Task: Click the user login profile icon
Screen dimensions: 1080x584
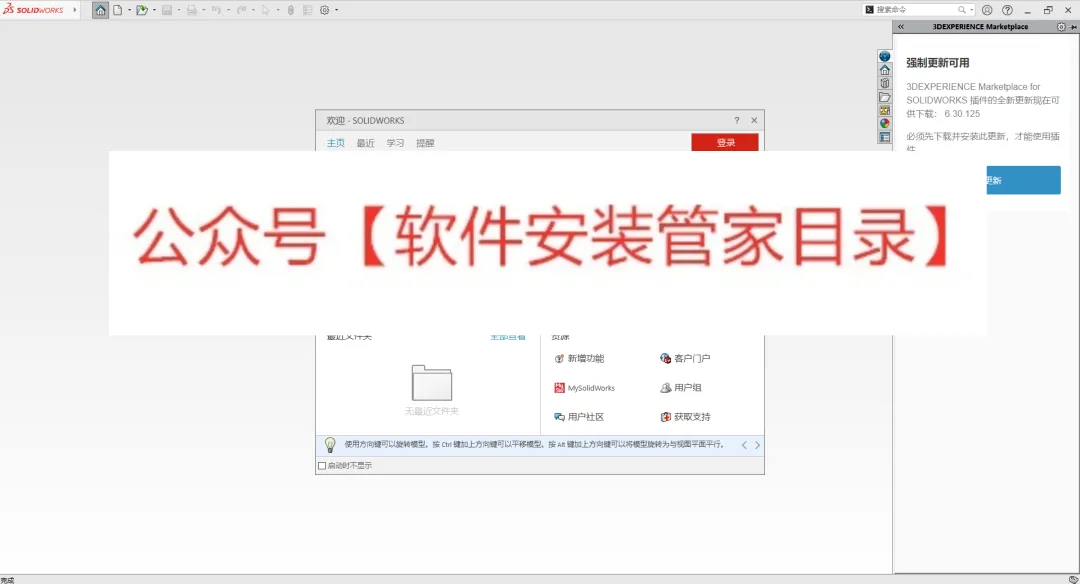Action: coord(987,10)
